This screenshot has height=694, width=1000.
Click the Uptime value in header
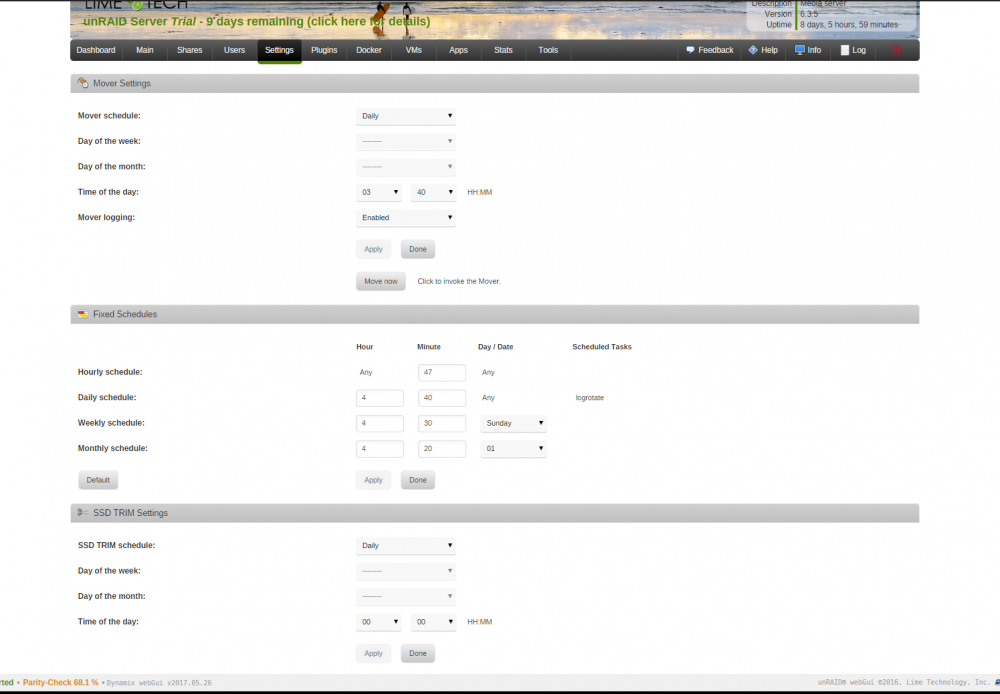tap(849, 25)
